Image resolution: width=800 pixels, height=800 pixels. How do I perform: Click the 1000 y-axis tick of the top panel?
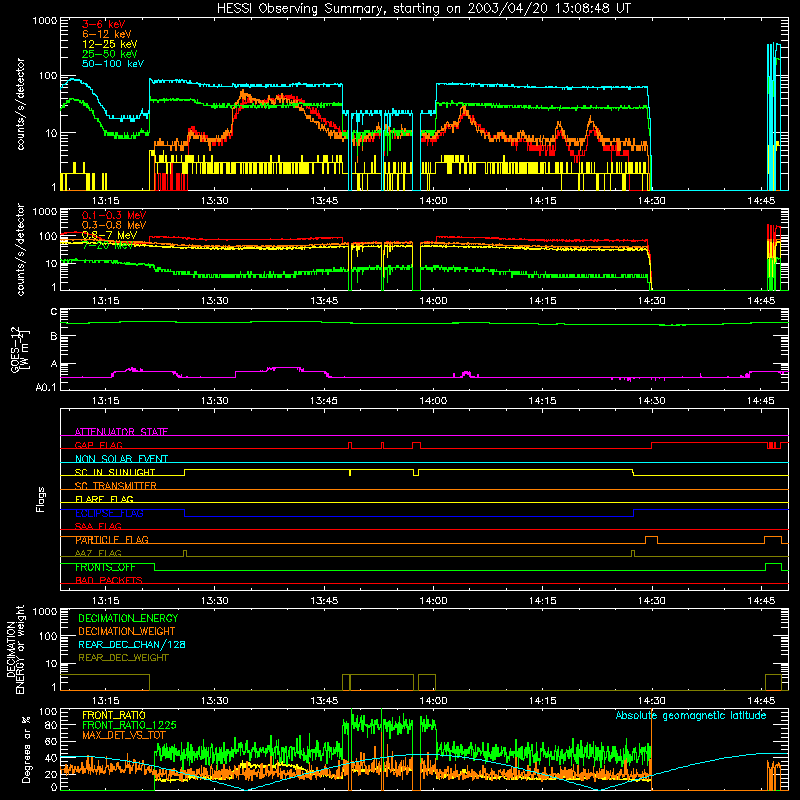[x=45, y=21]
